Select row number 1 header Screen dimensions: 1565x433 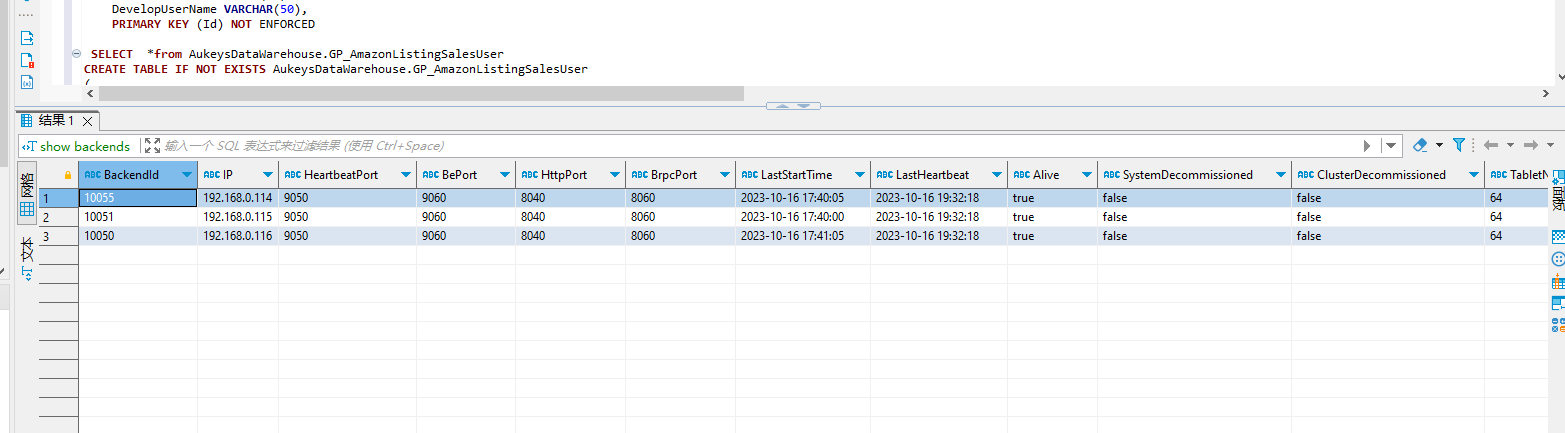(59, 198)
